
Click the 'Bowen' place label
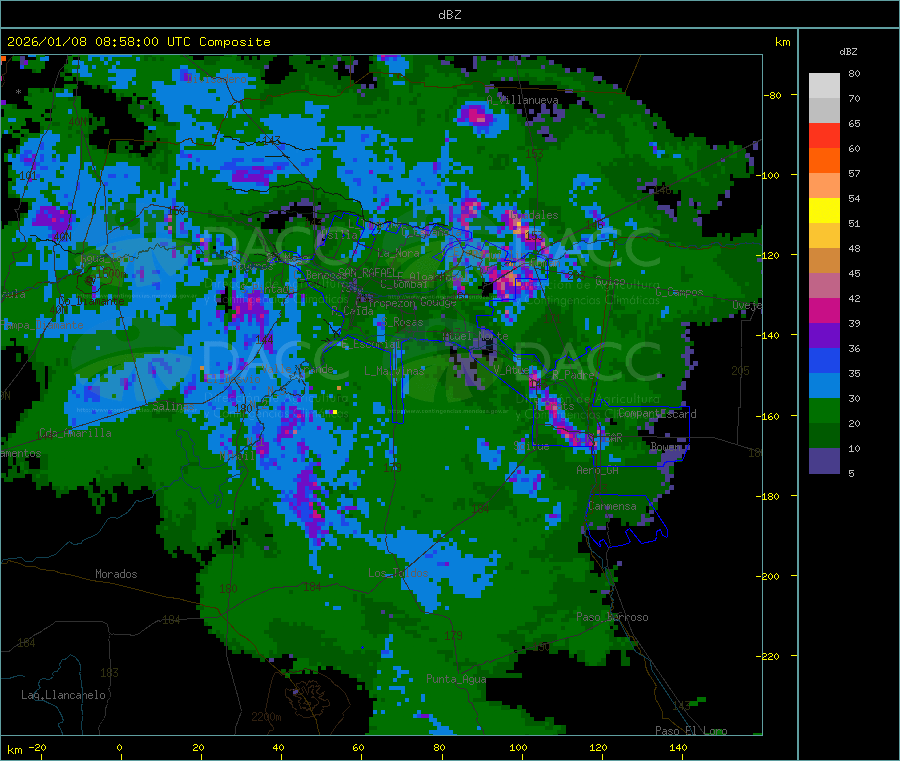pyautogui.click(x=666, y=446)
